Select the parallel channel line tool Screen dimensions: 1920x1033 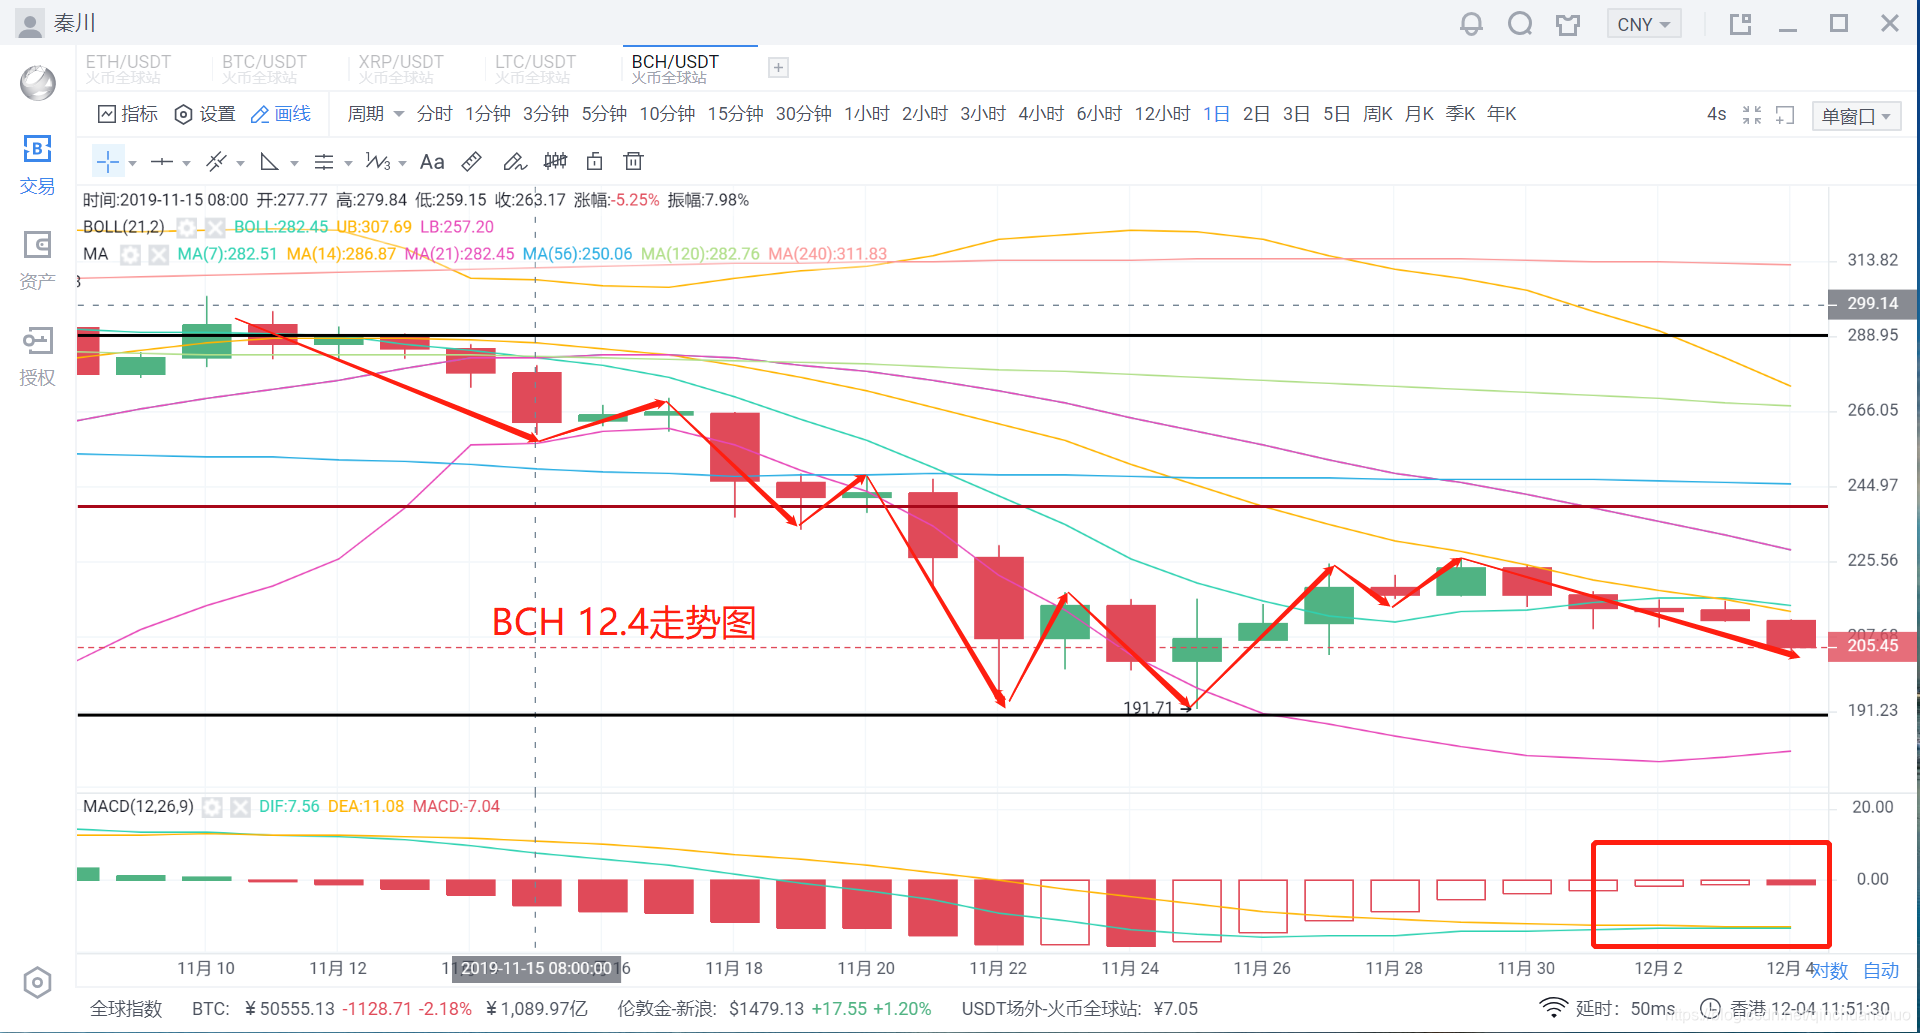click(216, 162)
